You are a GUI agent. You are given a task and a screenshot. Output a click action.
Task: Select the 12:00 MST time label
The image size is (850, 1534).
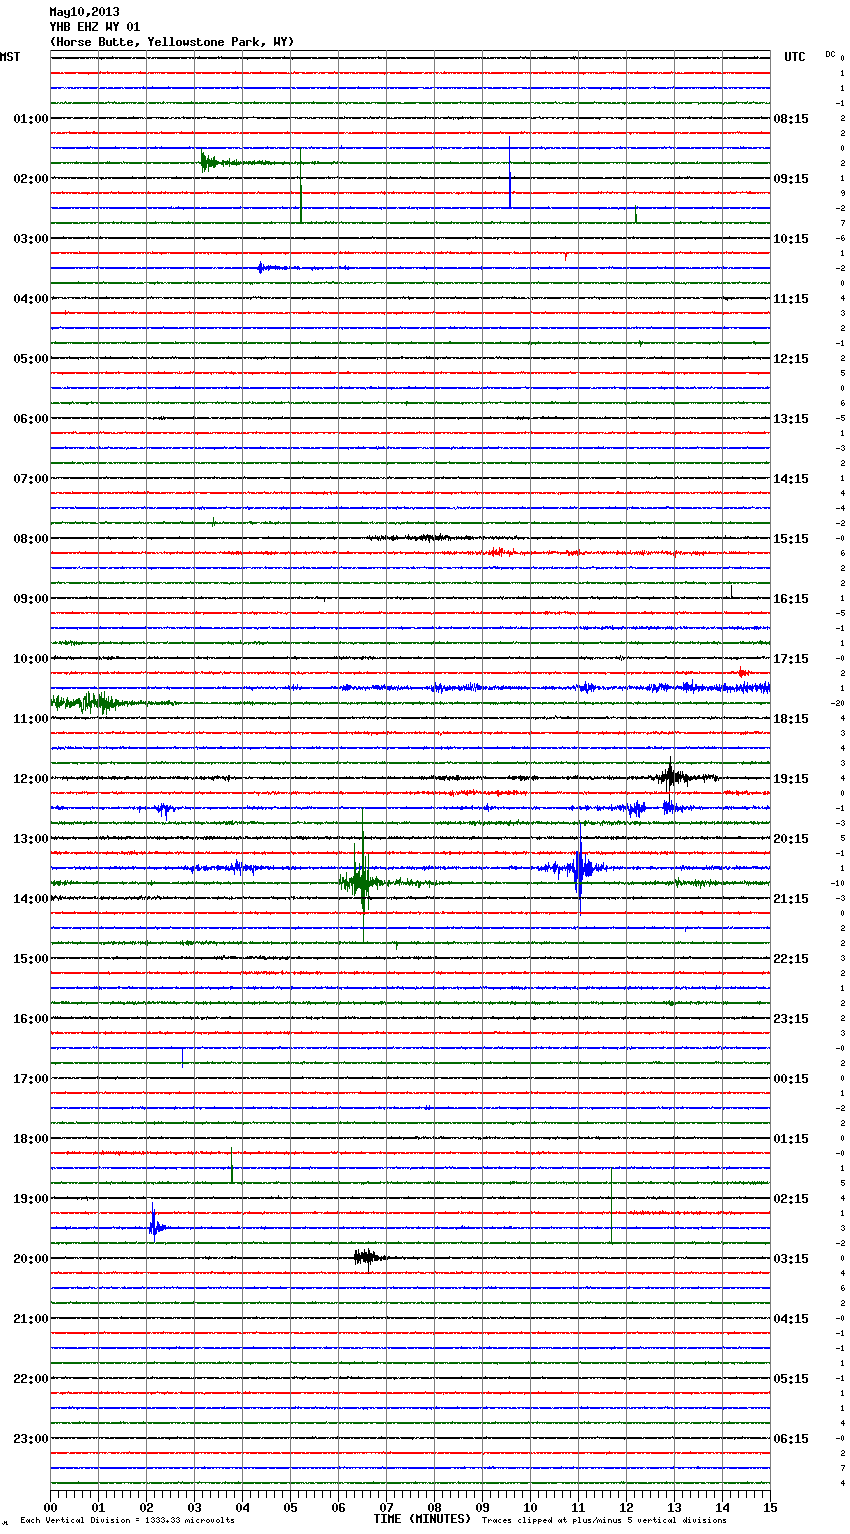click(x=31, y=779)
